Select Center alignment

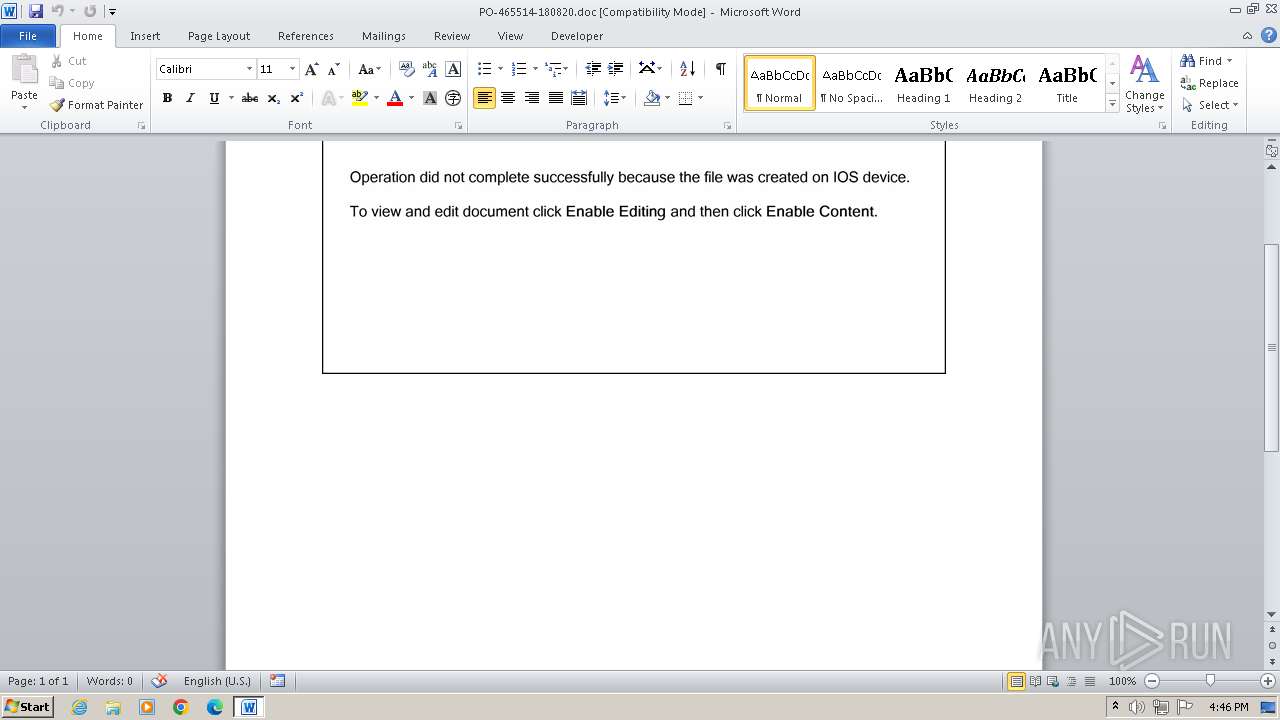point(508,98)
